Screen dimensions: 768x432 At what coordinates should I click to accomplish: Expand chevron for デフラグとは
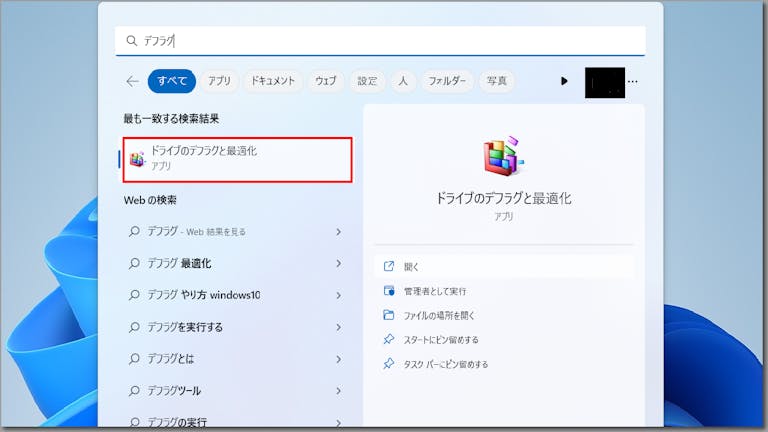[338, 359]
